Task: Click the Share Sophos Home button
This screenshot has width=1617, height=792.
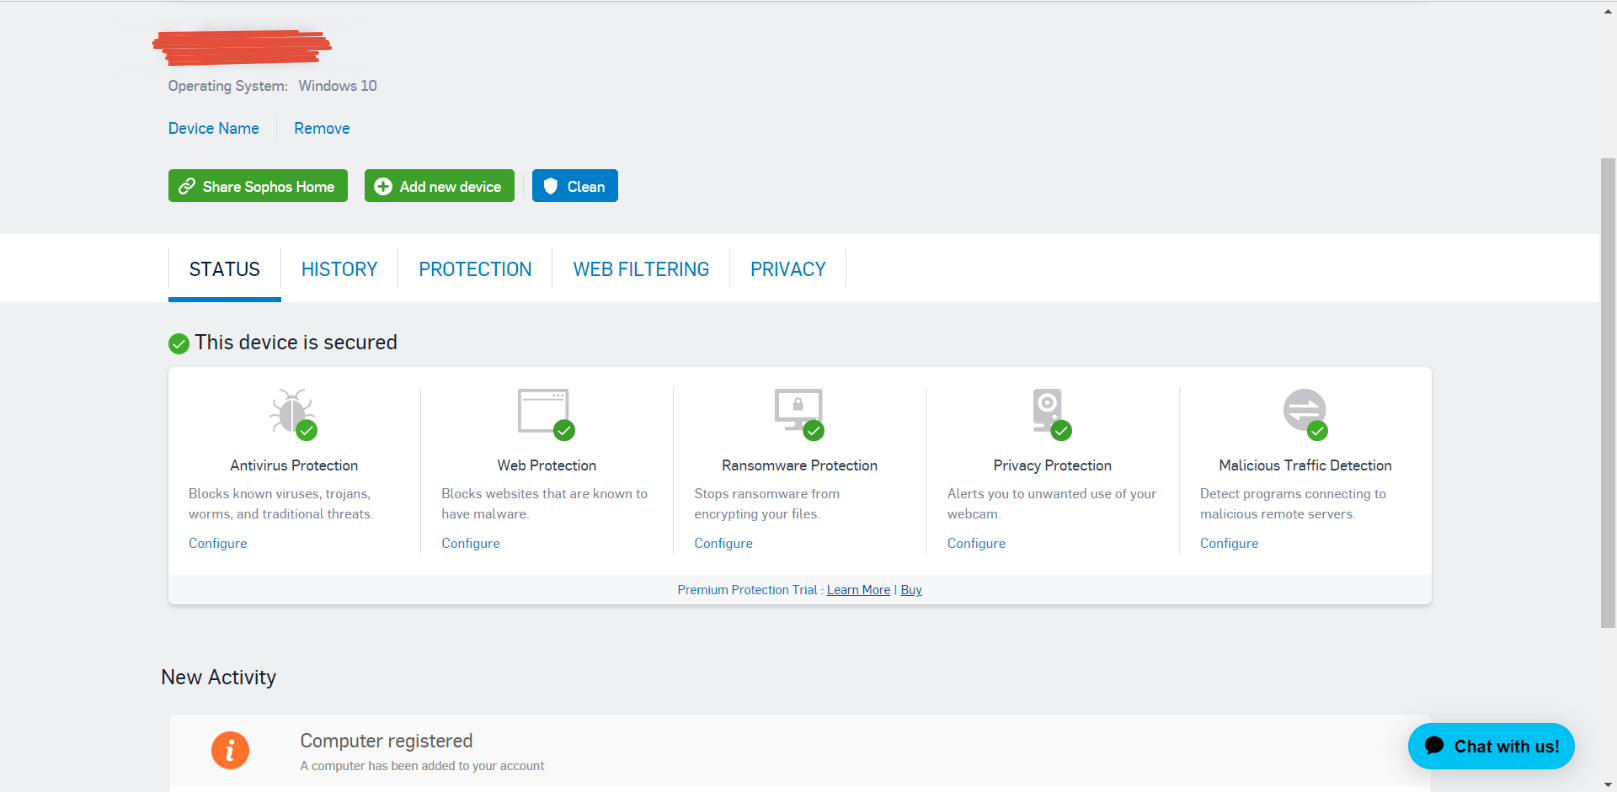Action: point(258,186)
